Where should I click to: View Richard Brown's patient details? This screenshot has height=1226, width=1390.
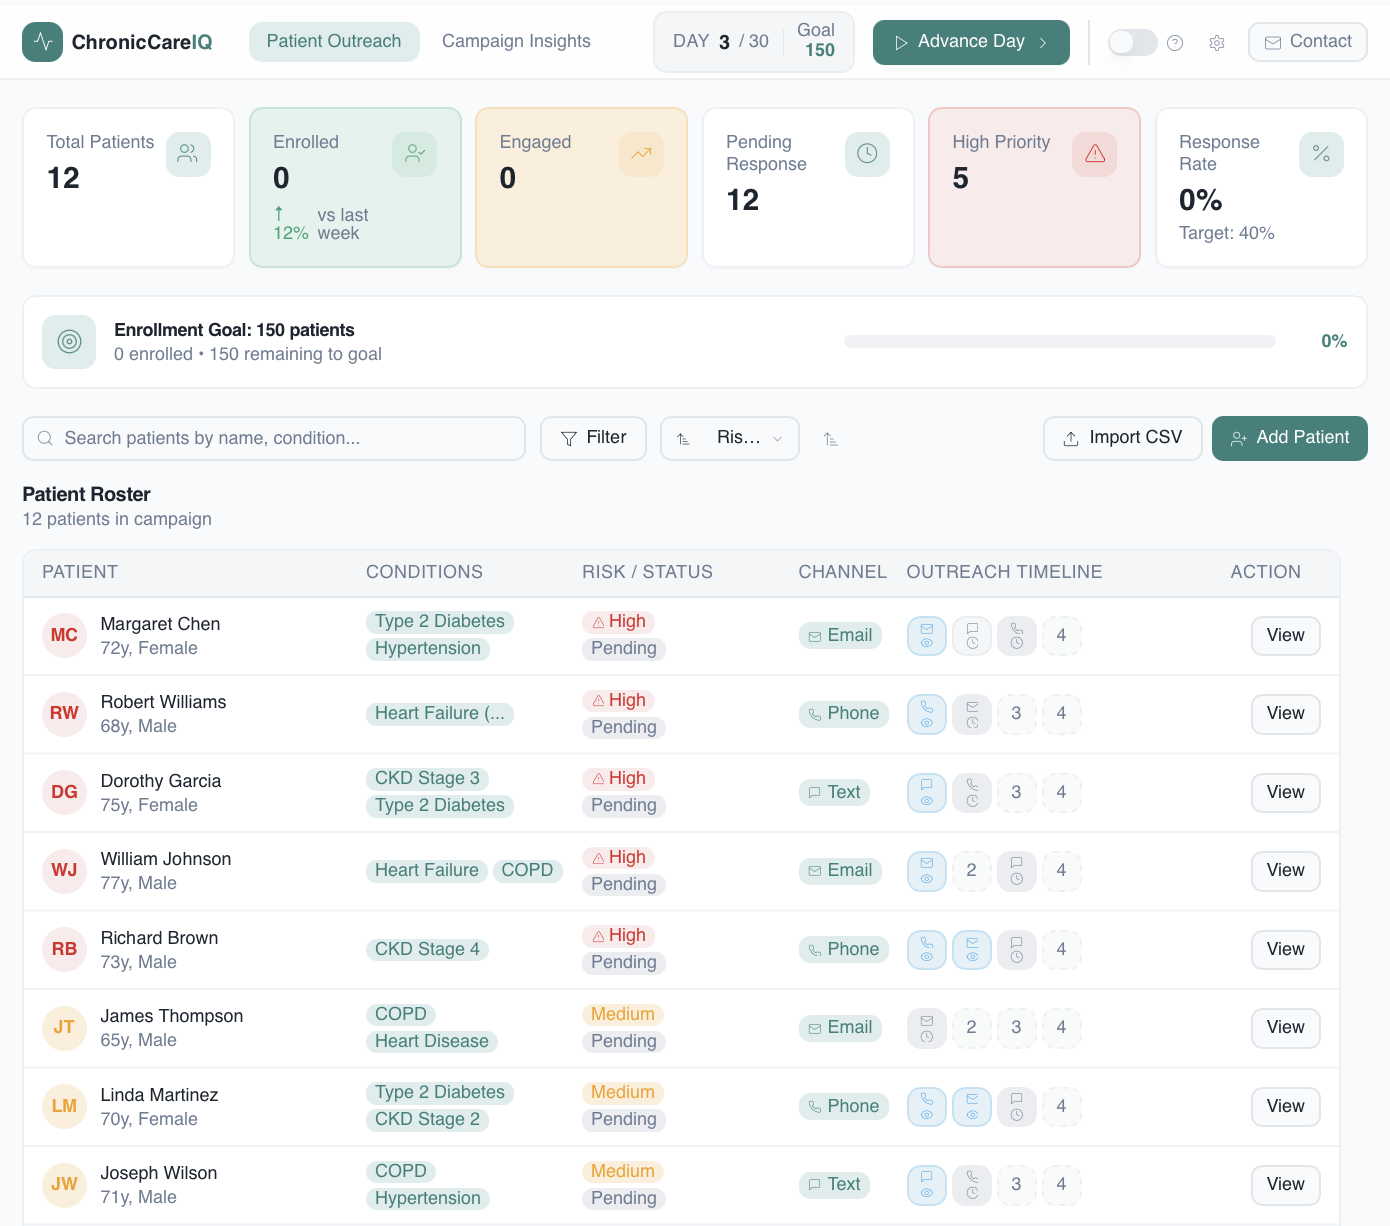click(x=1286, y=950)
